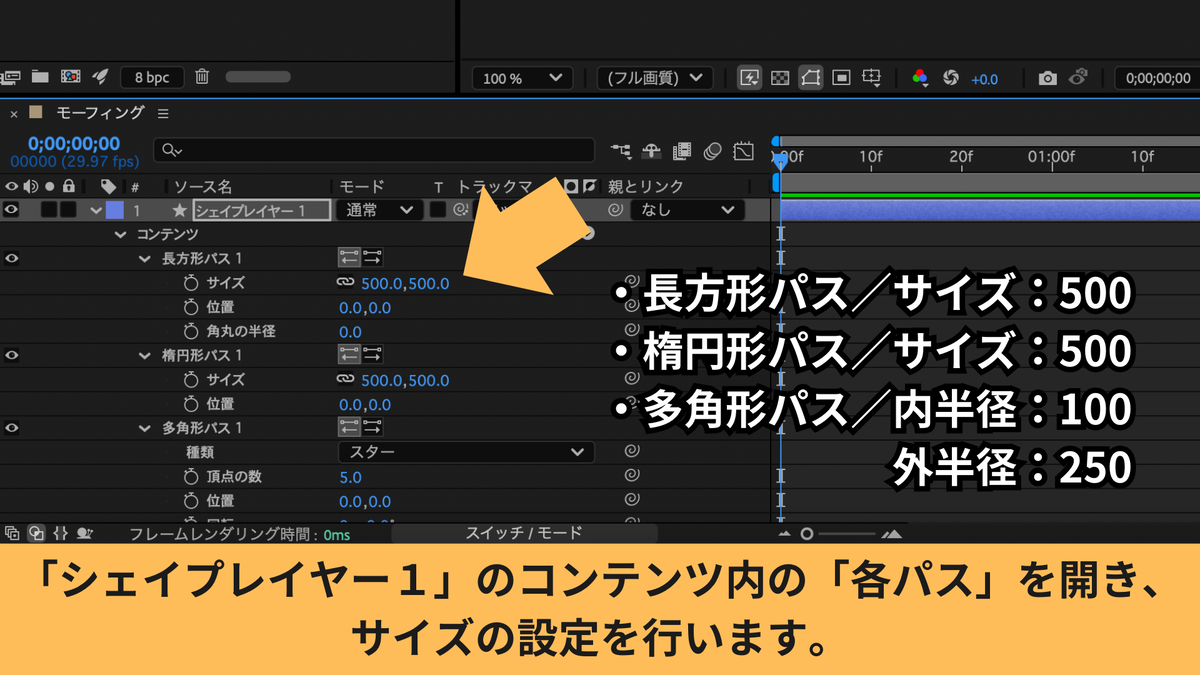Toggle stopwatch for 楕円形パス 1 サイズ
The width and height of the screenshot is (1200, 675).
click(192, 380)
